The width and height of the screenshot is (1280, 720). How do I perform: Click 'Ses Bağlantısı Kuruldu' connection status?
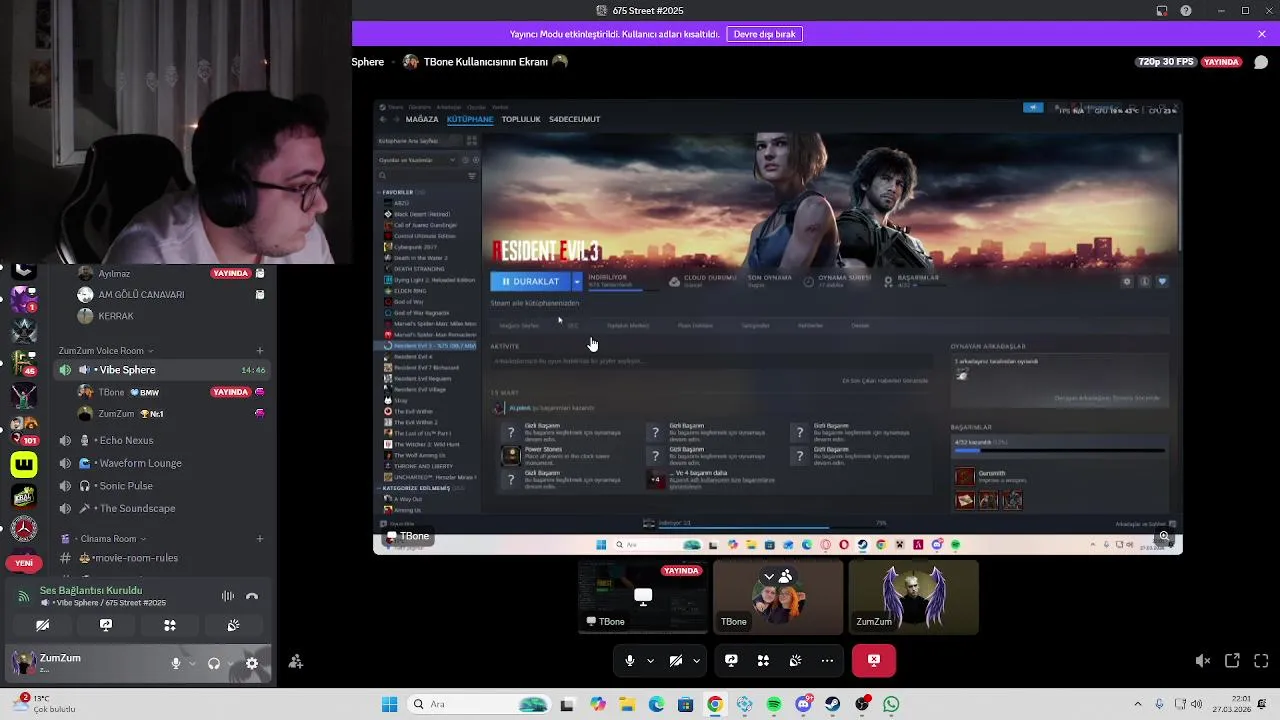(90, 590)
